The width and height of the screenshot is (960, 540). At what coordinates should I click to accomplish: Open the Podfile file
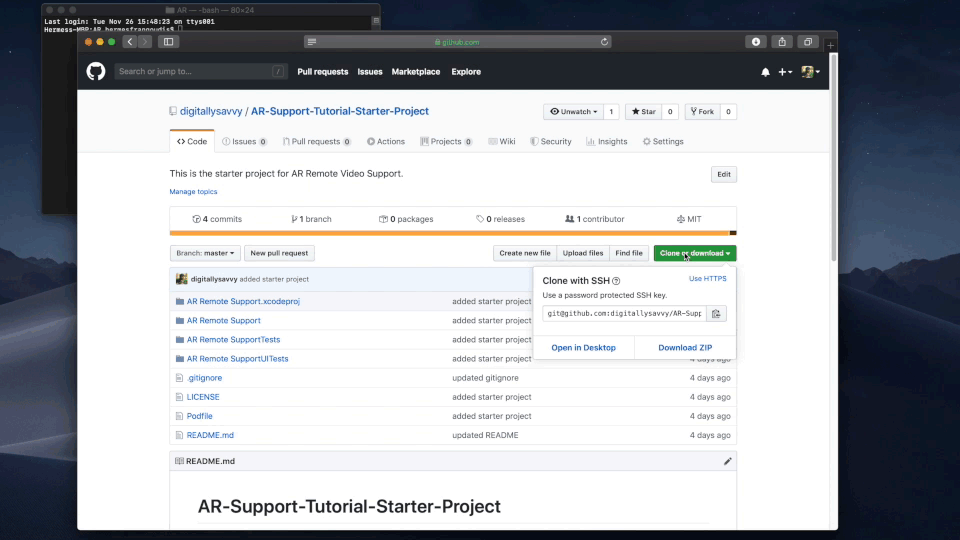tap(200, 416)
